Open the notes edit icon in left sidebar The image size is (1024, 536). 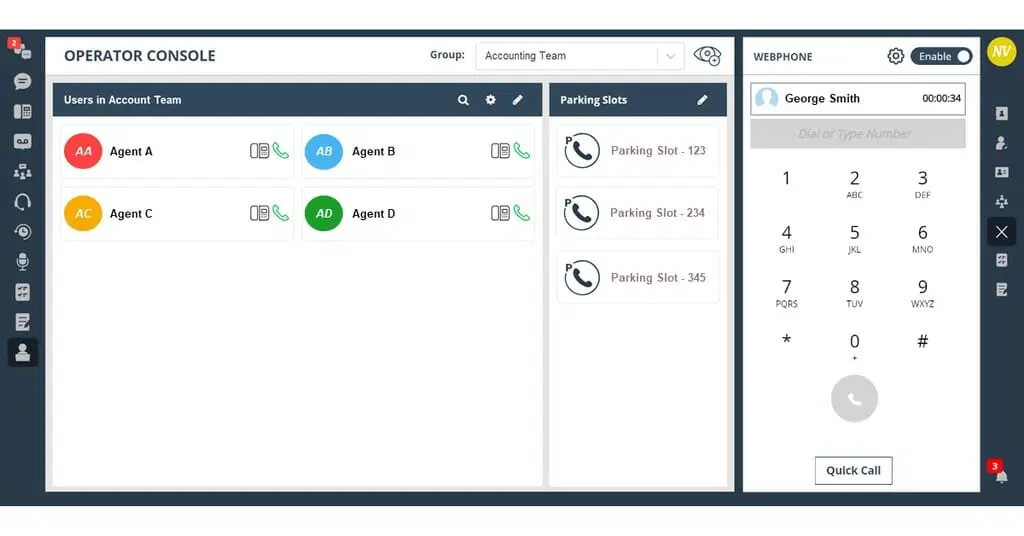point(22,322)
